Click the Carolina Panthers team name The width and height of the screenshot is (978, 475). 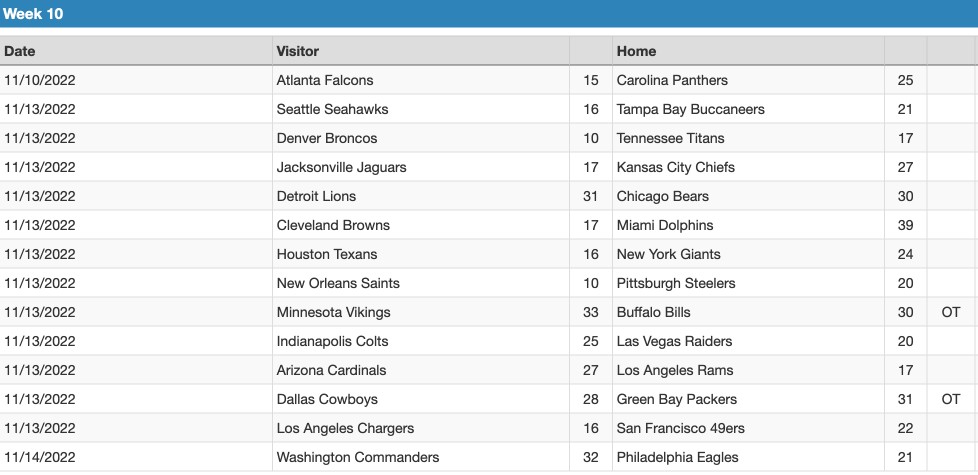pyautogui.click(x=672, y=80)
